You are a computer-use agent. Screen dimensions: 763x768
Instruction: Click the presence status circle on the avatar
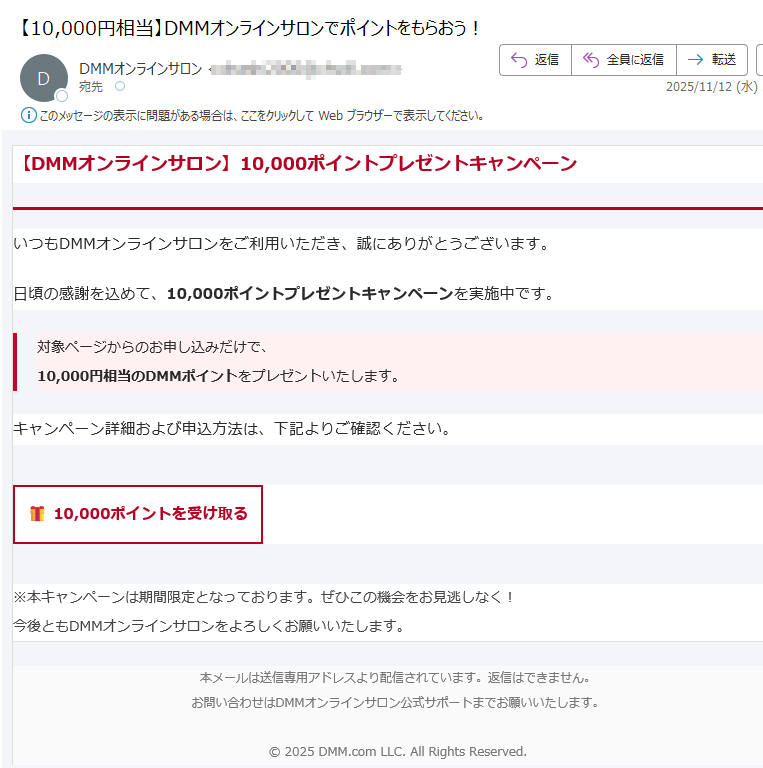[x=62, y=96]
